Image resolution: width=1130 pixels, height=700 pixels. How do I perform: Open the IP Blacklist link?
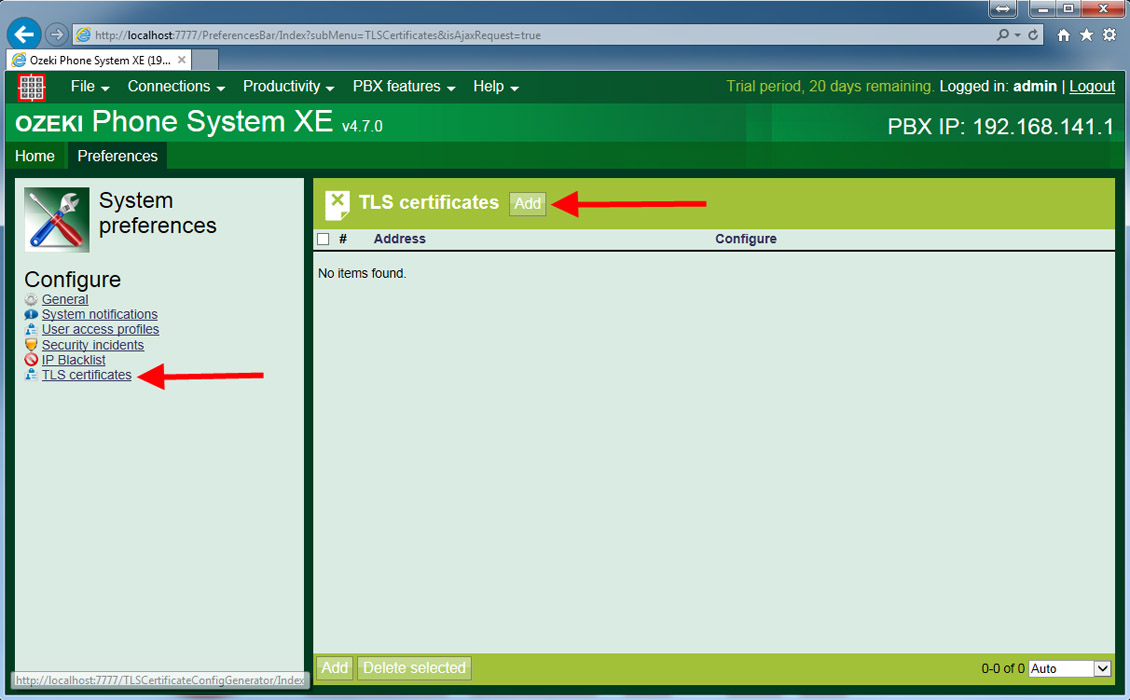pyautogui.click(x=74, y=360)
